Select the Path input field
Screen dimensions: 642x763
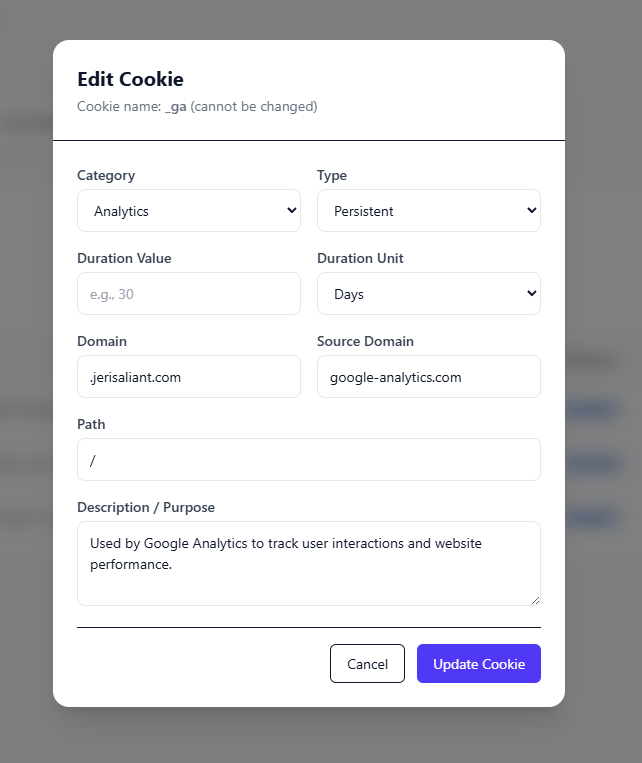(x=308, y=460)
